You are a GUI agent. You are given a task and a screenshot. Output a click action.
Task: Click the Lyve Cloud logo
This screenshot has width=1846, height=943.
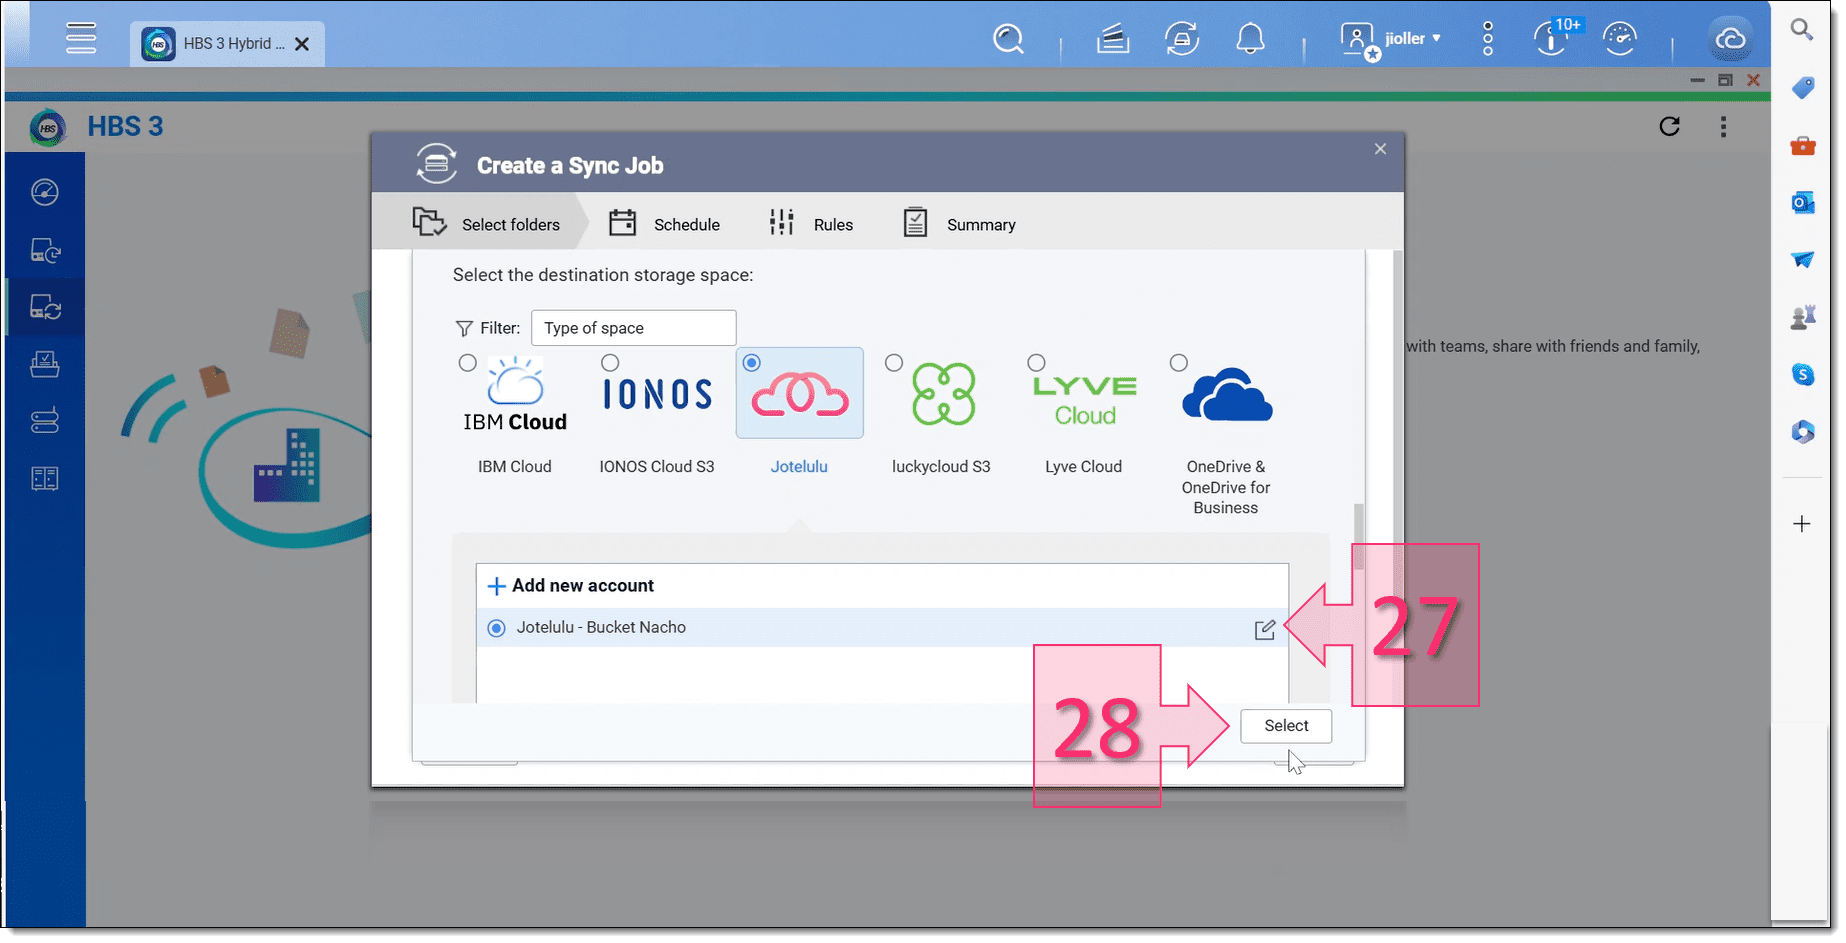pyautogui.click(x=1085, y=400)
